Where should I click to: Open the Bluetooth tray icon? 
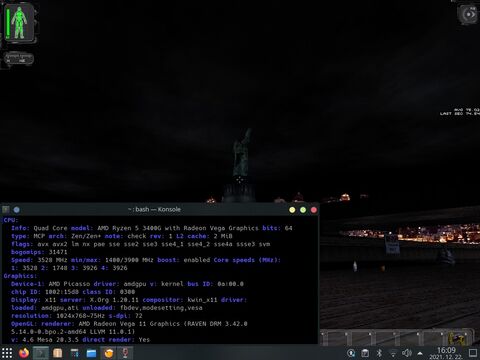click(x=379, y=353)
